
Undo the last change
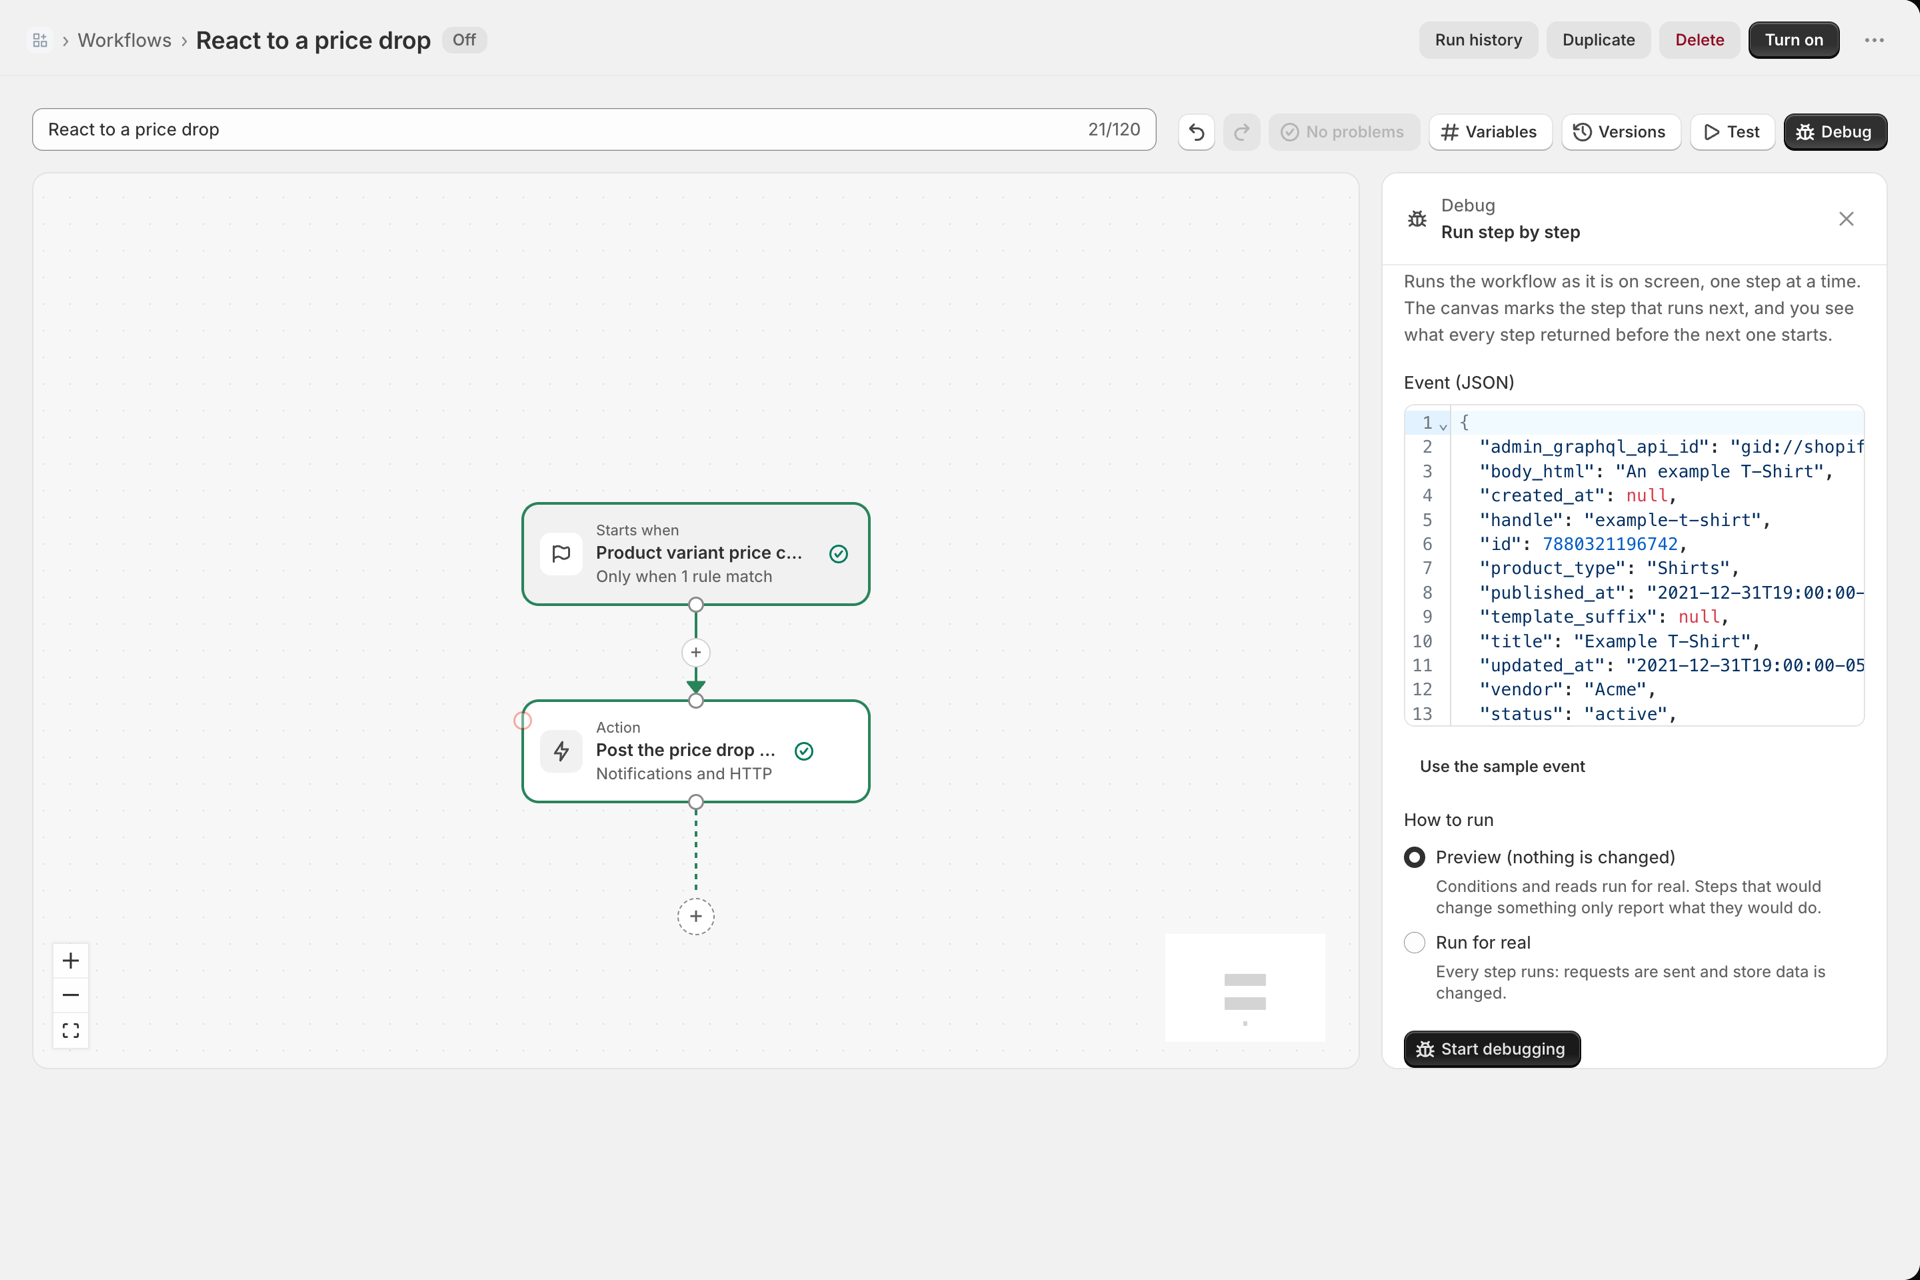coord(1196,132)
